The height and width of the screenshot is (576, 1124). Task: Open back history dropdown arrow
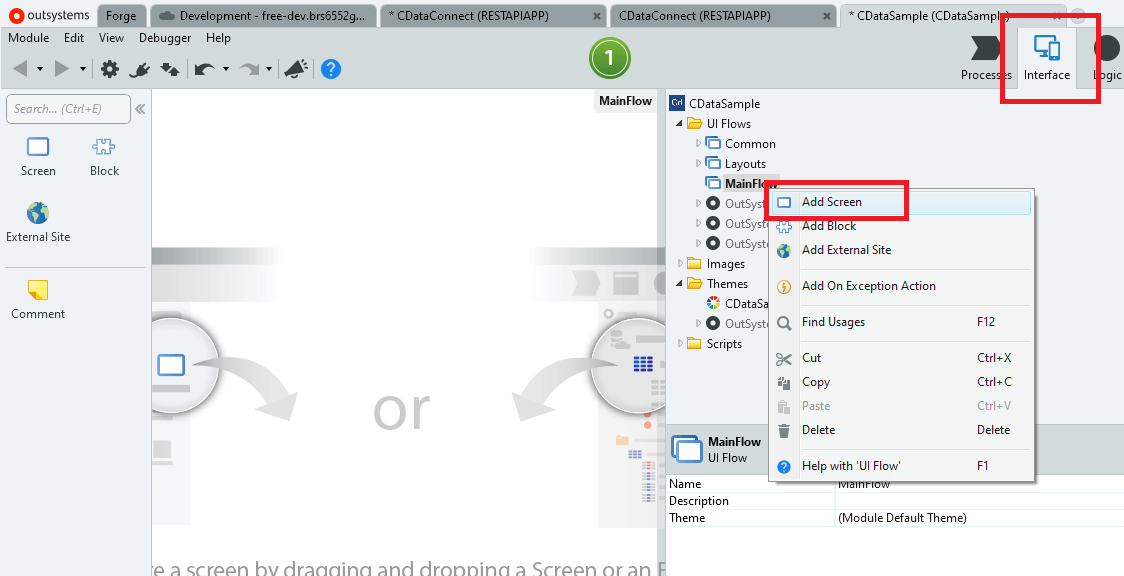(39, 69)
